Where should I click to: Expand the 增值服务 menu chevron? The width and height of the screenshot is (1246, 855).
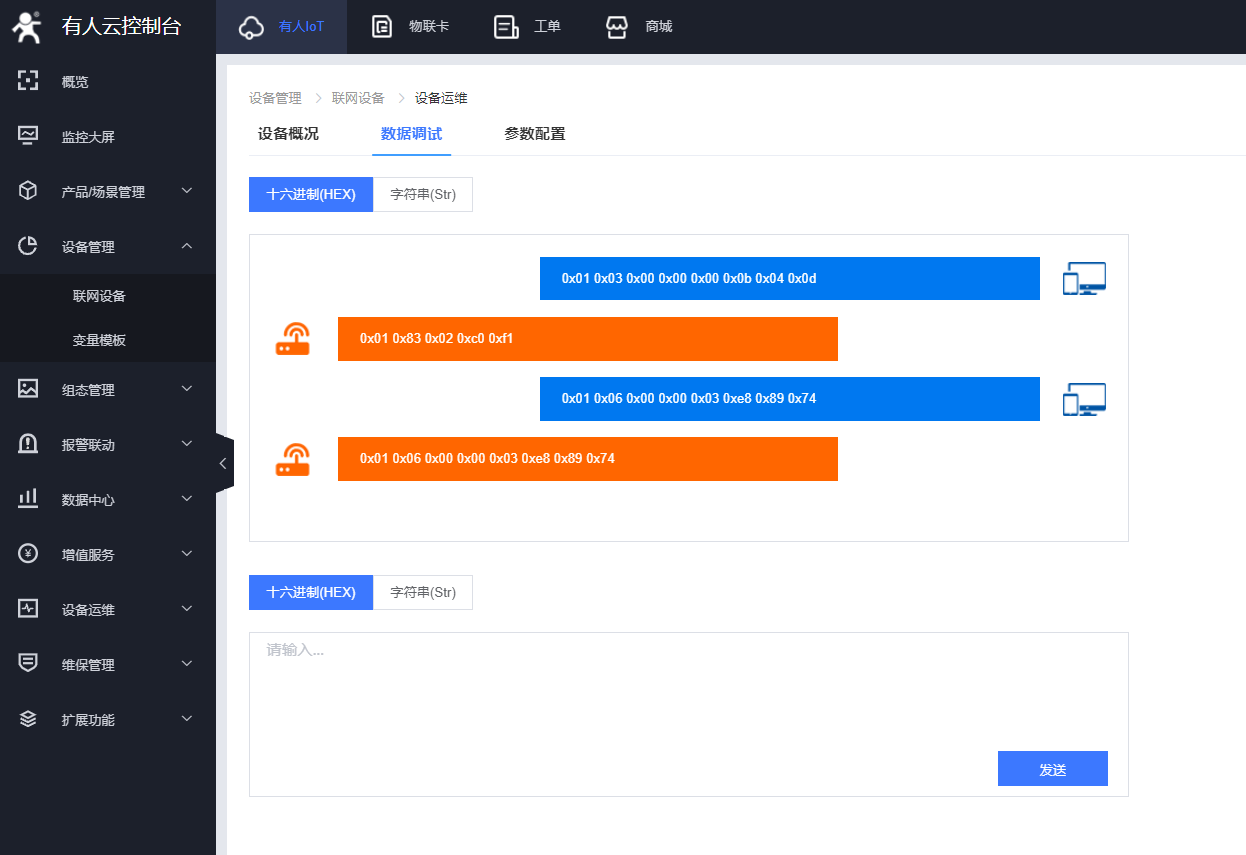coord(187,554)
